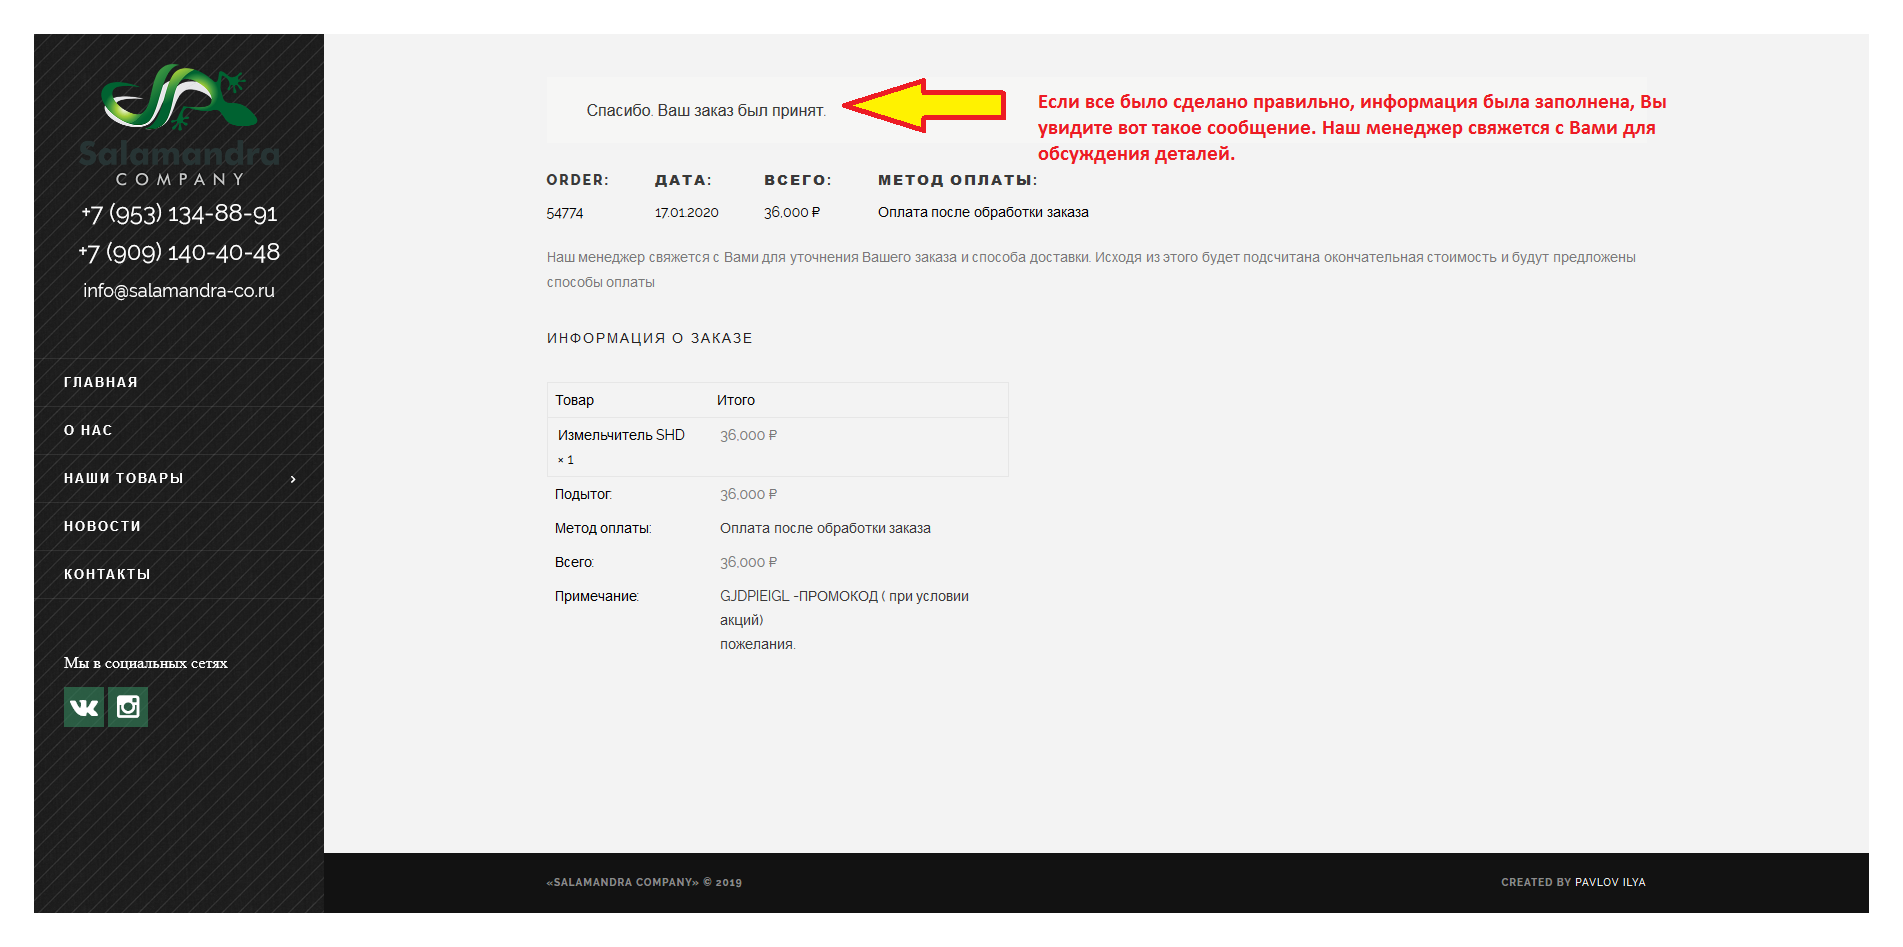Viewport: 1903px width, 947px height.
Task: Click the ИНФОРМАЦИЯ О ЗАКАЗЕ heading
Action: [x=649, y=338]
